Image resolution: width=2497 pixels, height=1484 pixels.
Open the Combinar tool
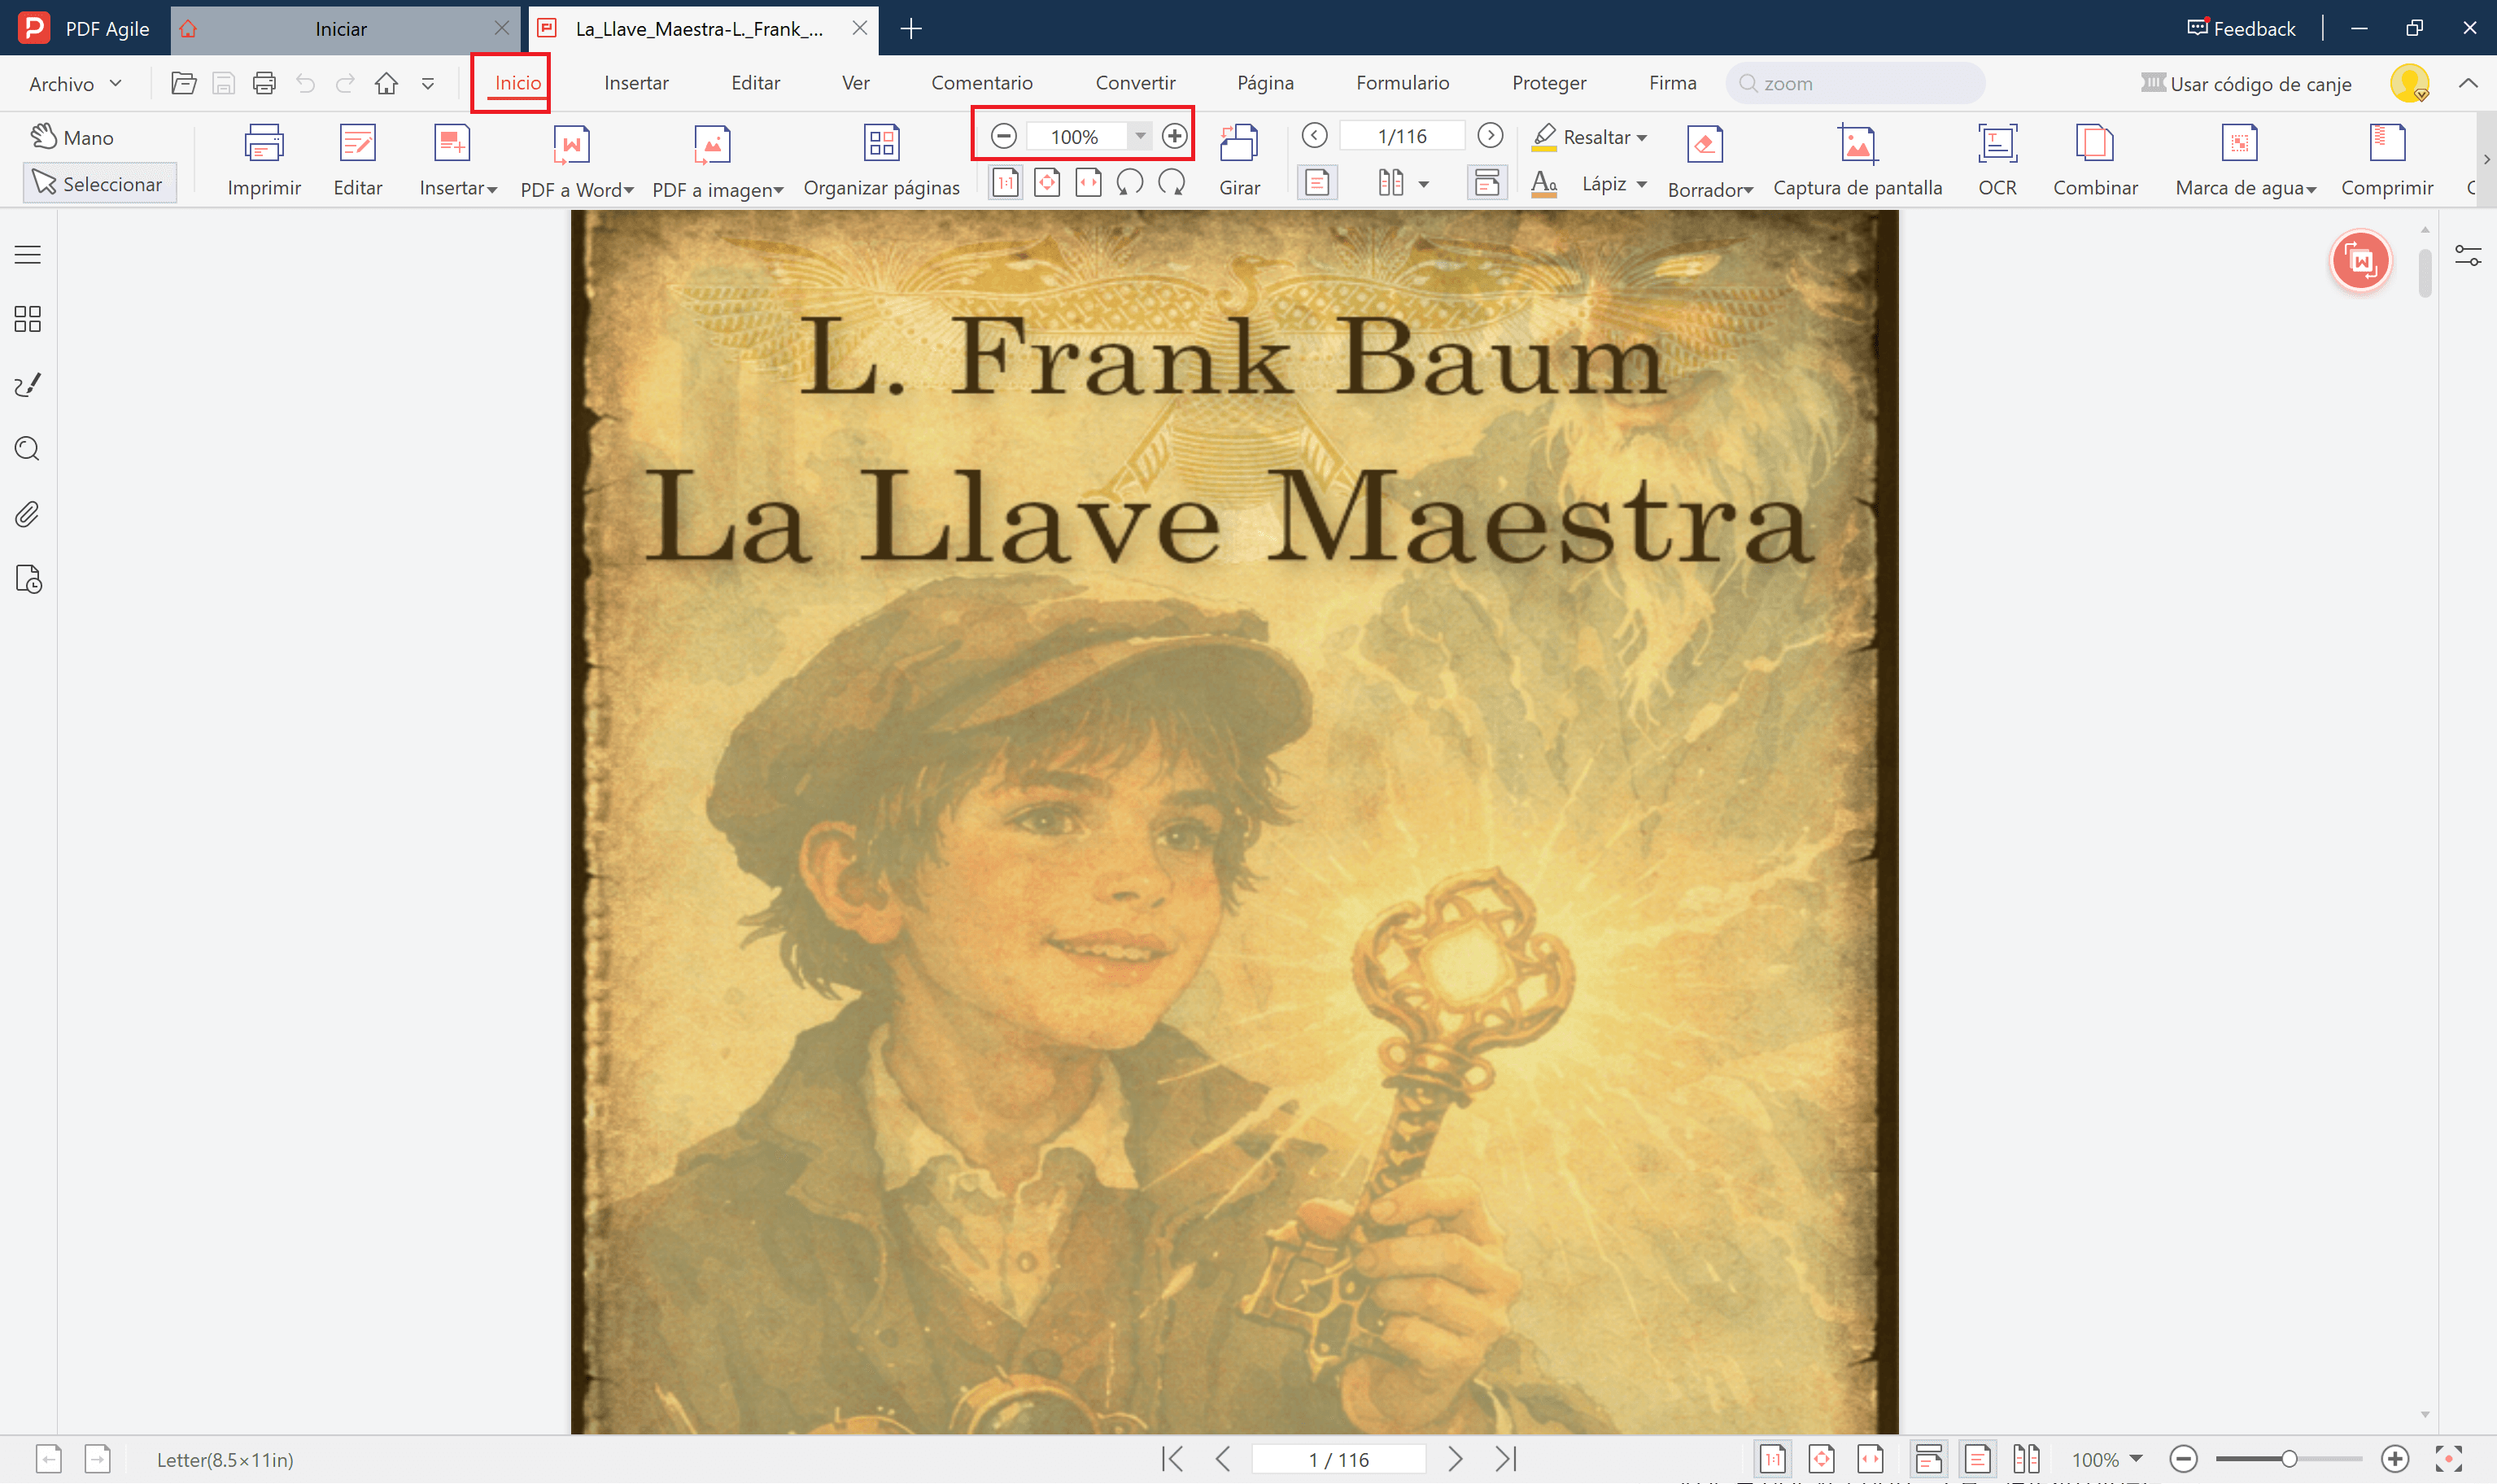[2096, 158]
